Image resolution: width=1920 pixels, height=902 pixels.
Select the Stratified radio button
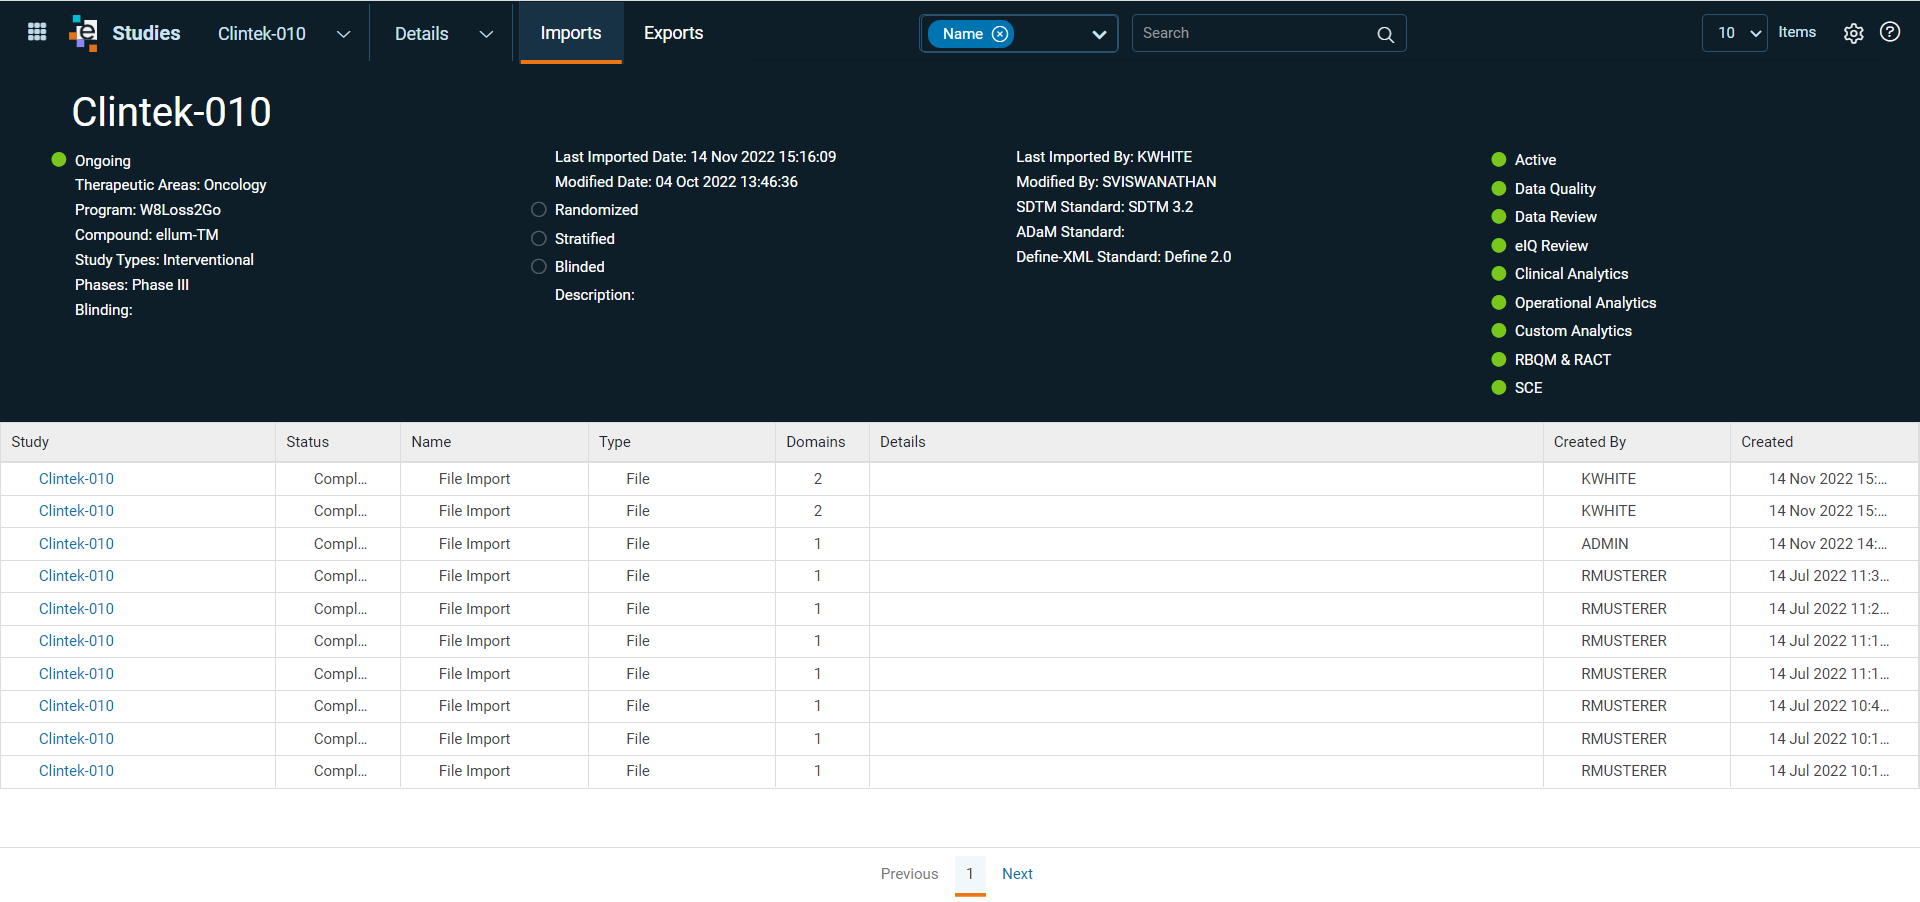point(539,239)
